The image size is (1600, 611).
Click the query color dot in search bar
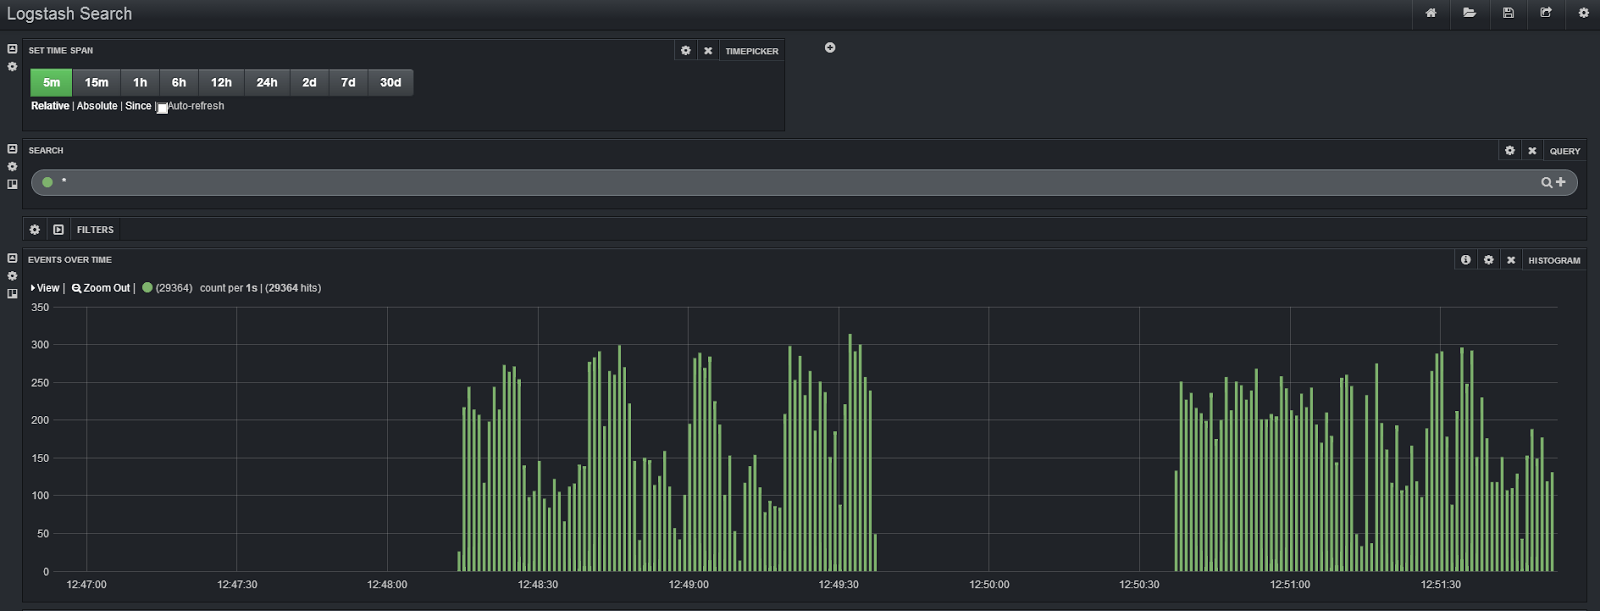[47, 182]
